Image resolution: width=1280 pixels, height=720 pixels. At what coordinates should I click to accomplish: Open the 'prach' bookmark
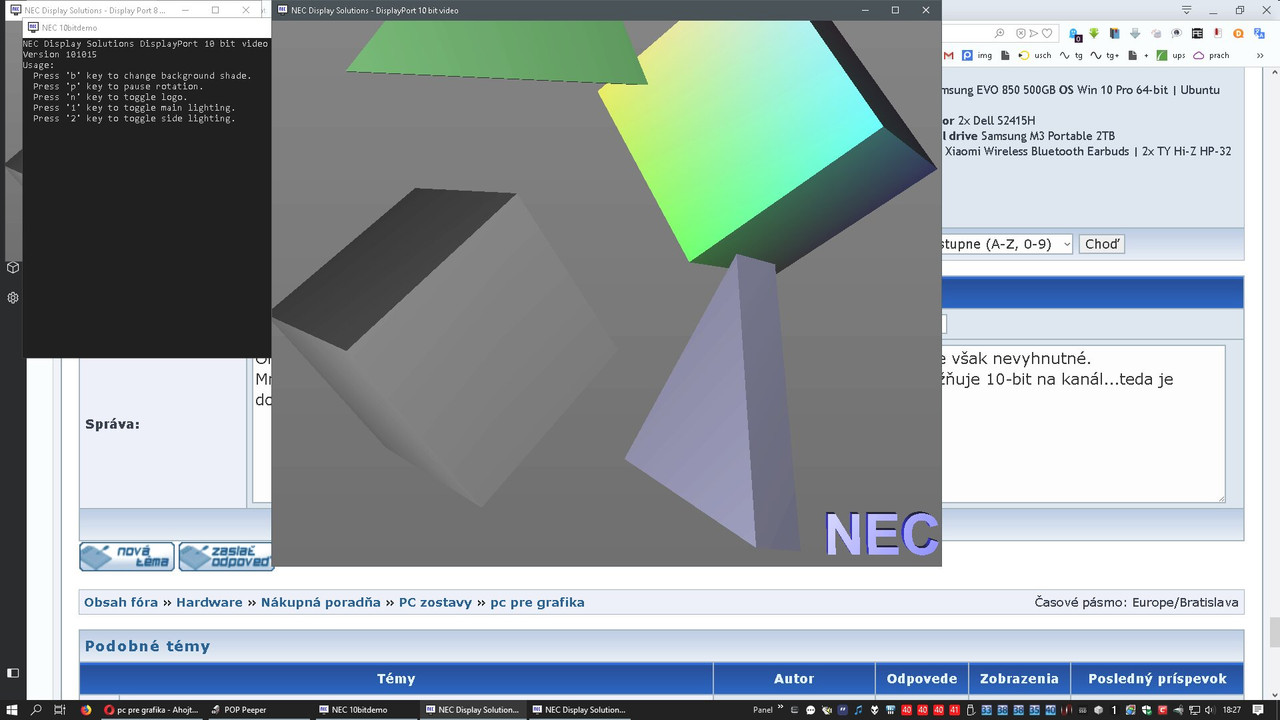1210,55
